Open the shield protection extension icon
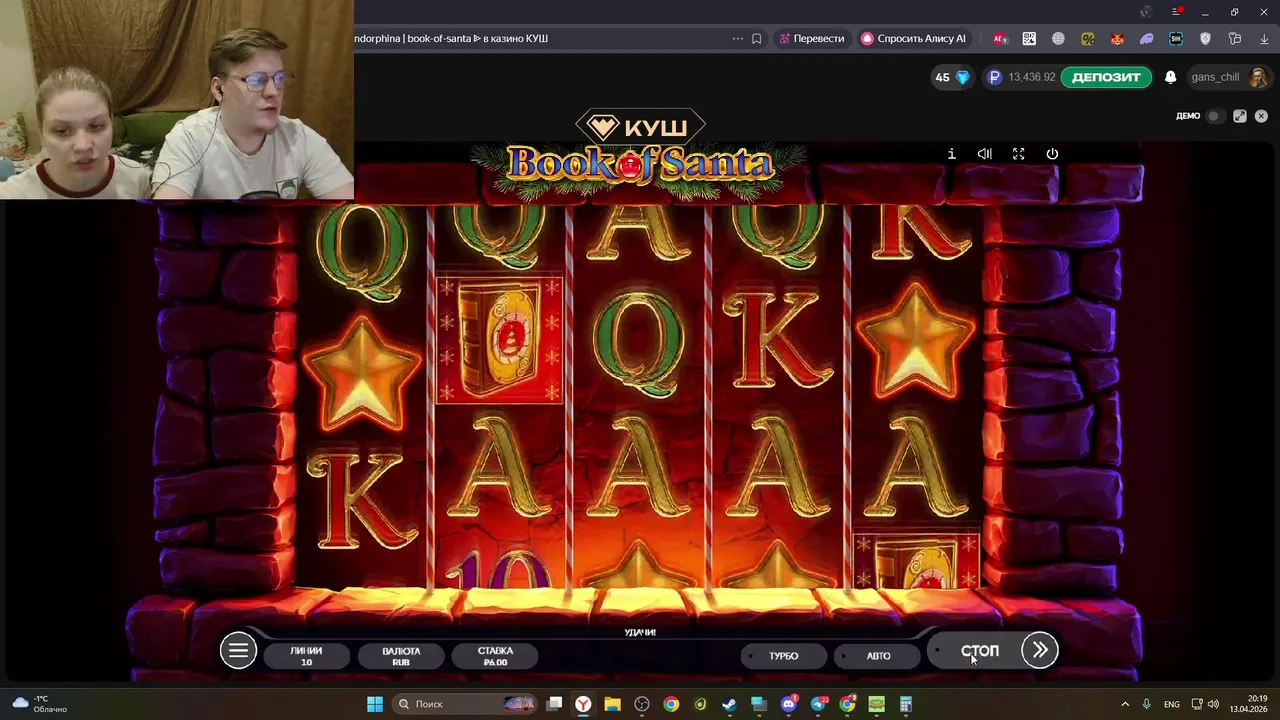Image resolution: width=1280 pixels, height=720 pixels. click(1205, 38)
